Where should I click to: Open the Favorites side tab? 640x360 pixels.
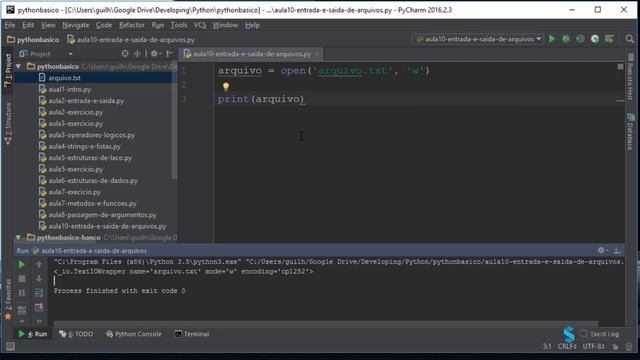7,299
